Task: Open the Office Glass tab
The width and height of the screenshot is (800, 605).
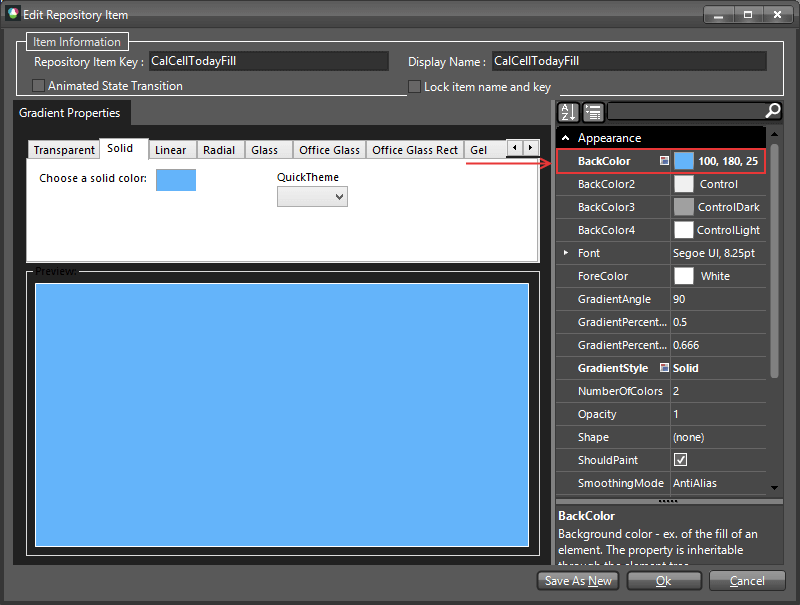Action: 329,149
